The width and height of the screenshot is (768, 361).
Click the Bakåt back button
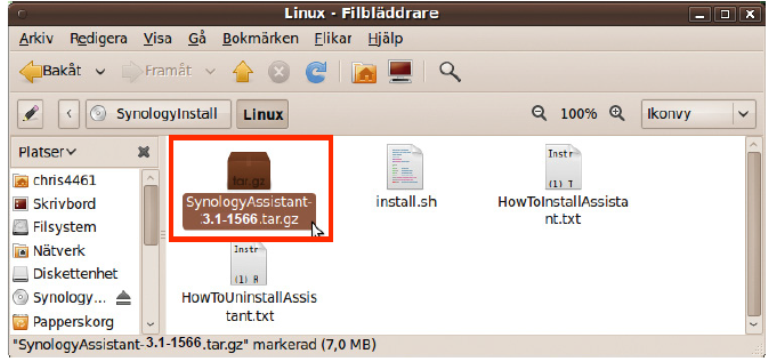click(x=50, y=72)
